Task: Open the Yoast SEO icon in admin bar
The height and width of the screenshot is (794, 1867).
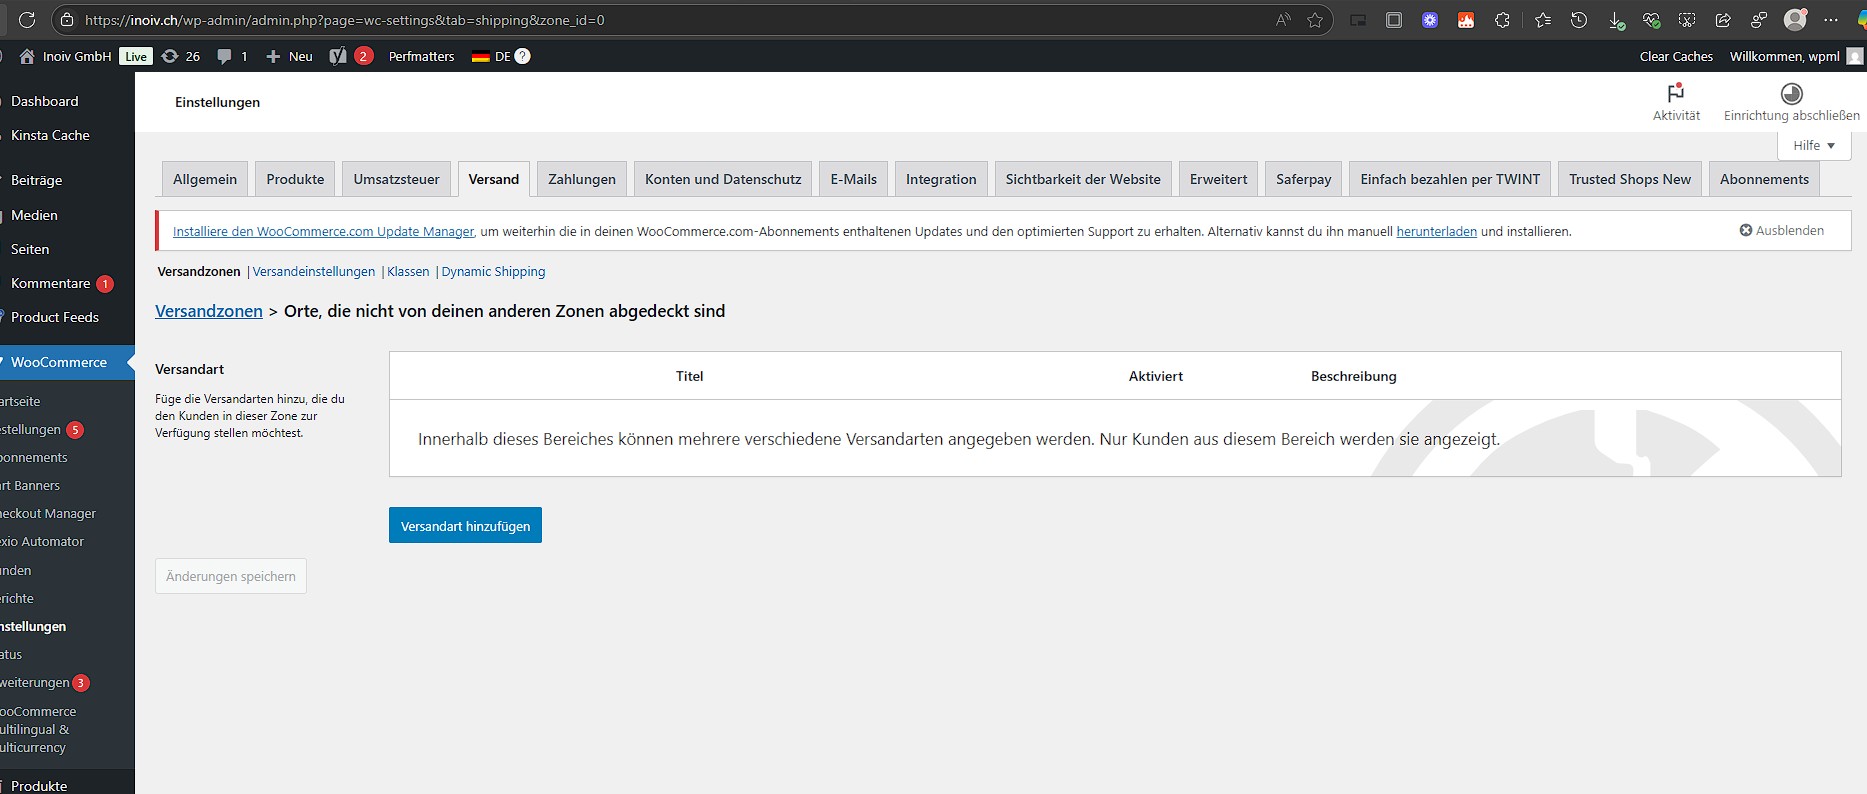Action: (338, 56)
